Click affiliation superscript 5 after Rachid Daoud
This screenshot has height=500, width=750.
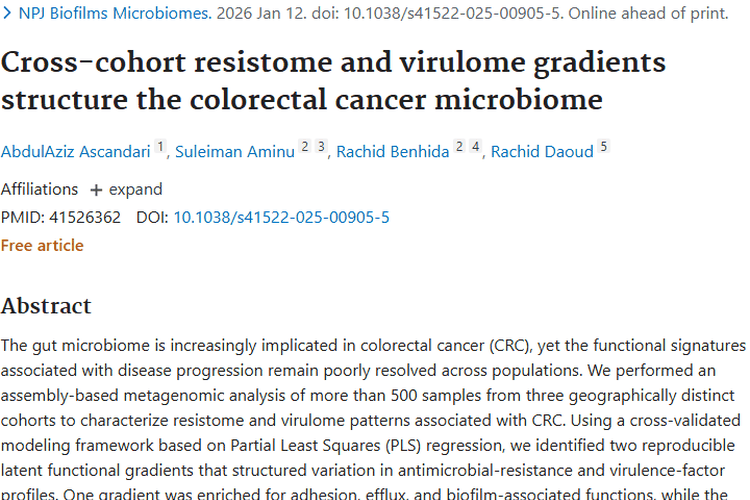pos(603,148)
